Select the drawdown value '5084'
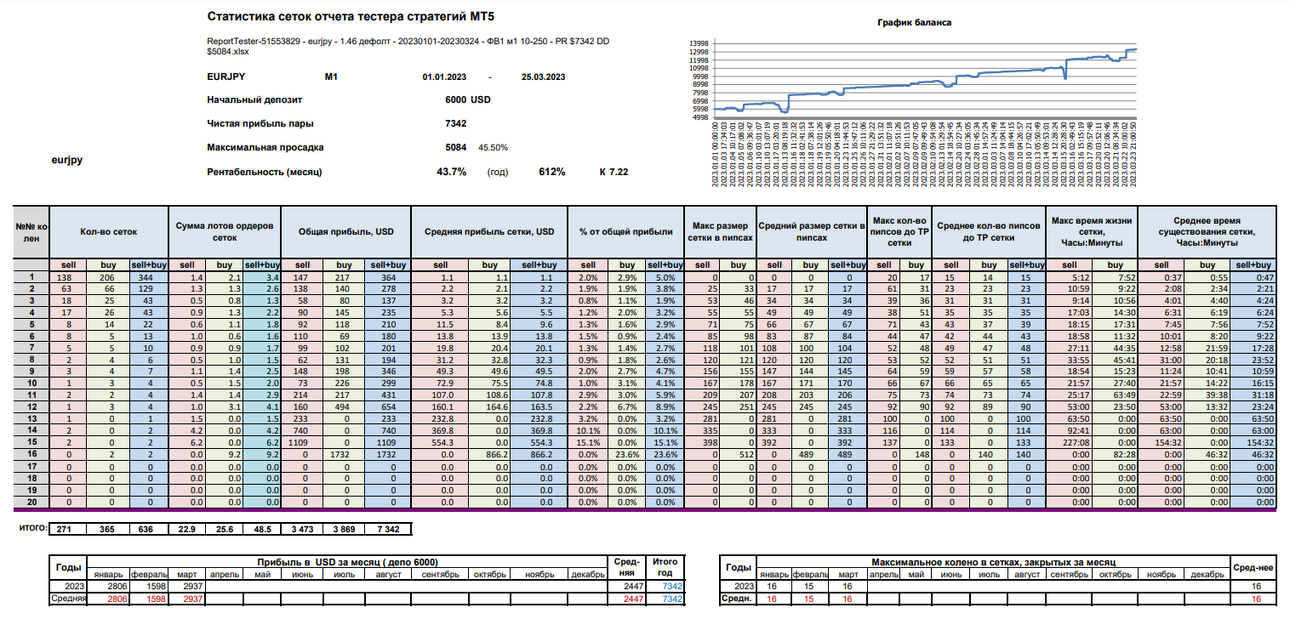1290x619 pixels. click(x=456, y=148)
